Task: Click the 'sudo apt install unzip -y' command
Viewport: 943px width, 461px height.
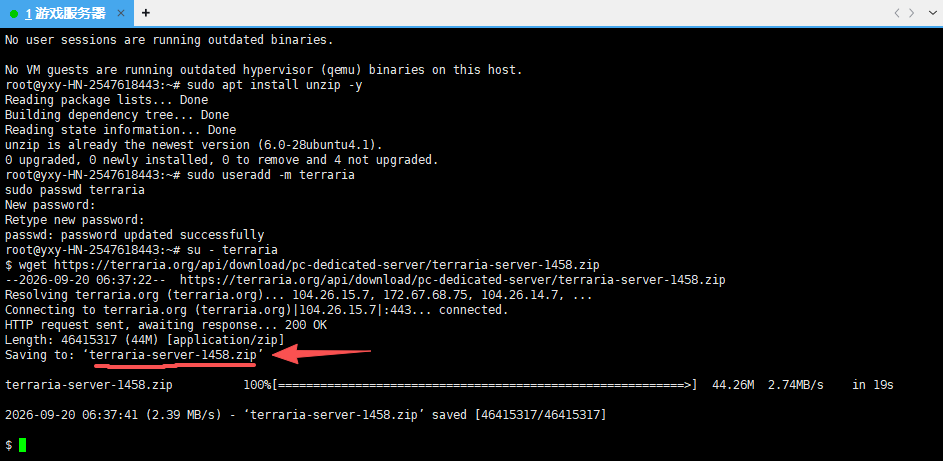Action: [274, 85]
